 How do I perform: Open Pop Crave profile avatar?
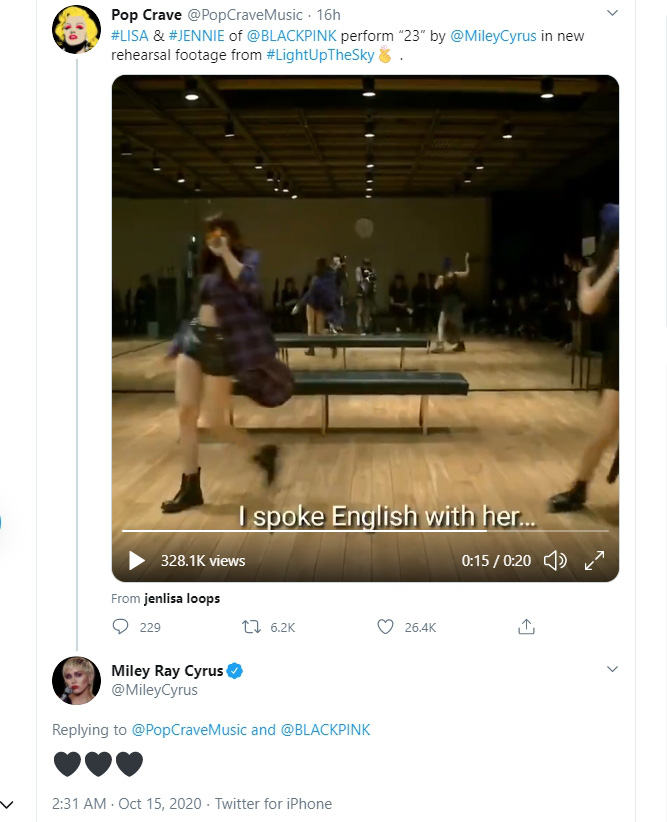77,30
